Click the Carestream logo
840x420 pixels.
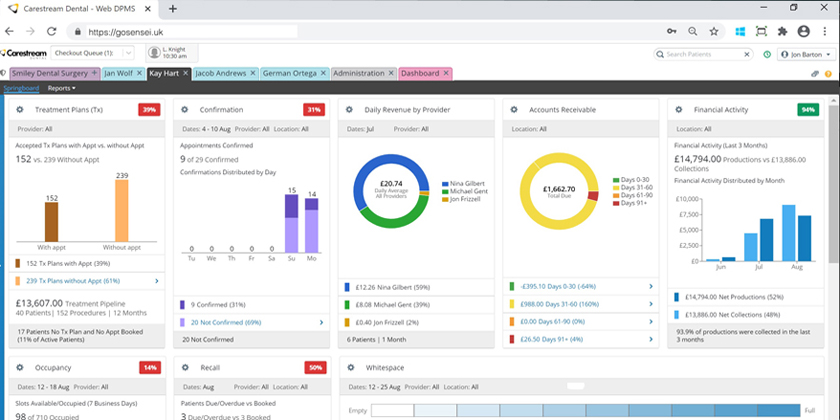coord(24,53)
